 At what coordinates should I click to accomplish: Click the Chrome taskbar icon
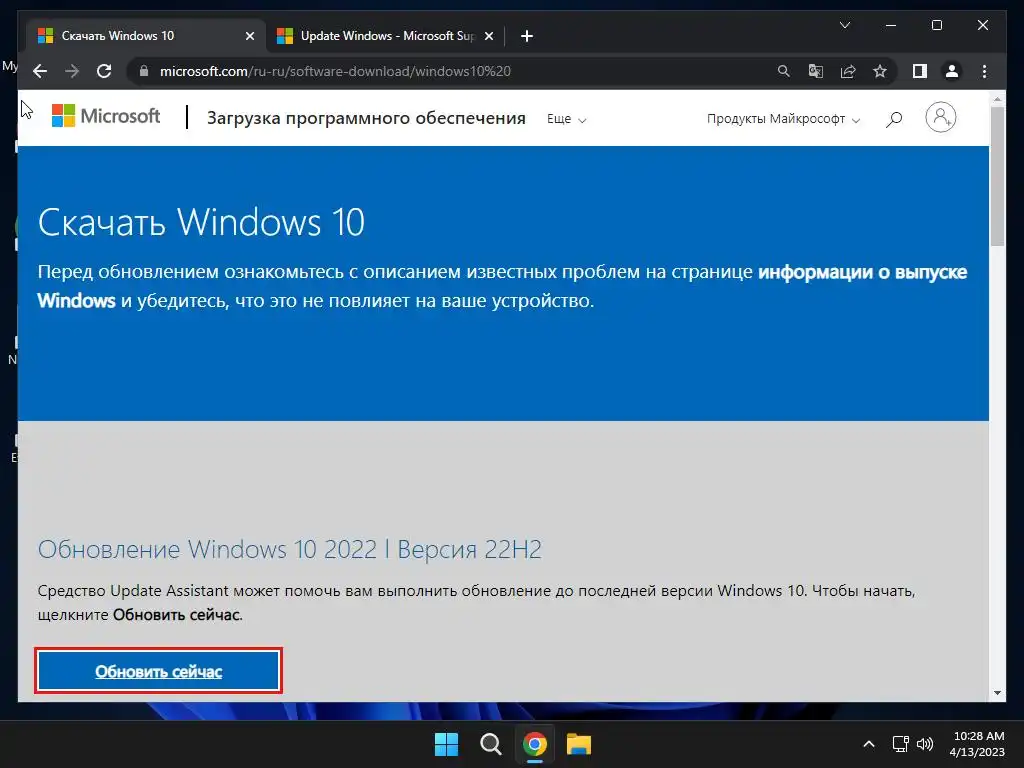[534, 744]
